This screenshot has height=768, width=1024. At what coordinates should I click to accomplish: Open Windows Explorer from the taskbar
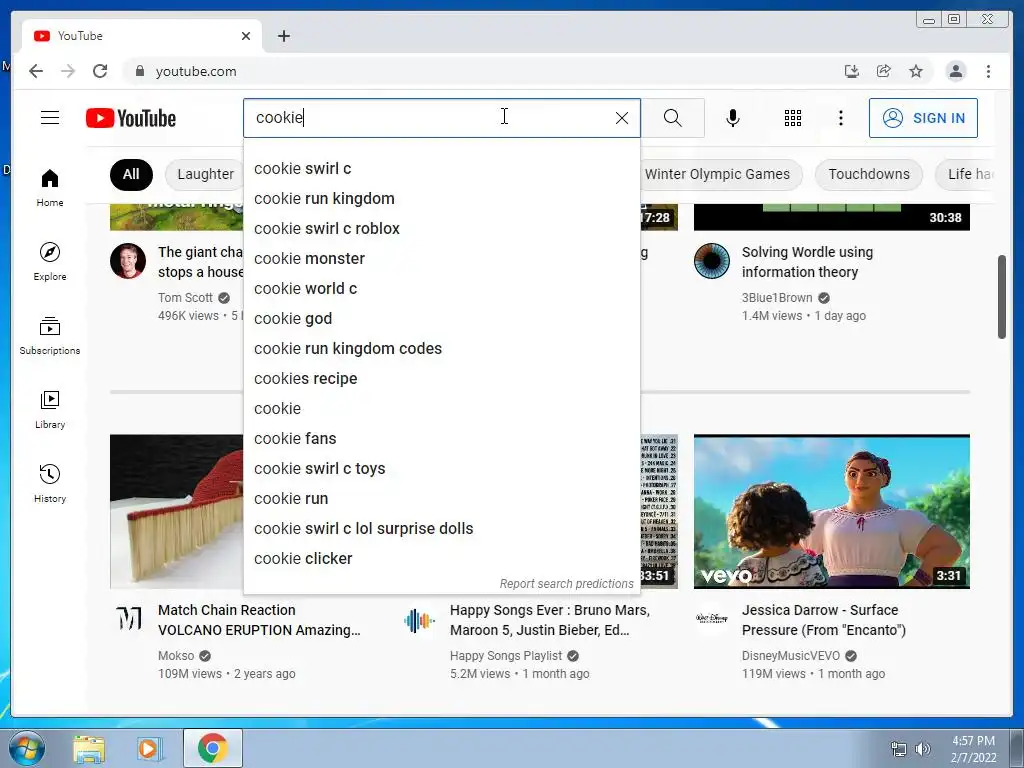[x=89, y=749]
